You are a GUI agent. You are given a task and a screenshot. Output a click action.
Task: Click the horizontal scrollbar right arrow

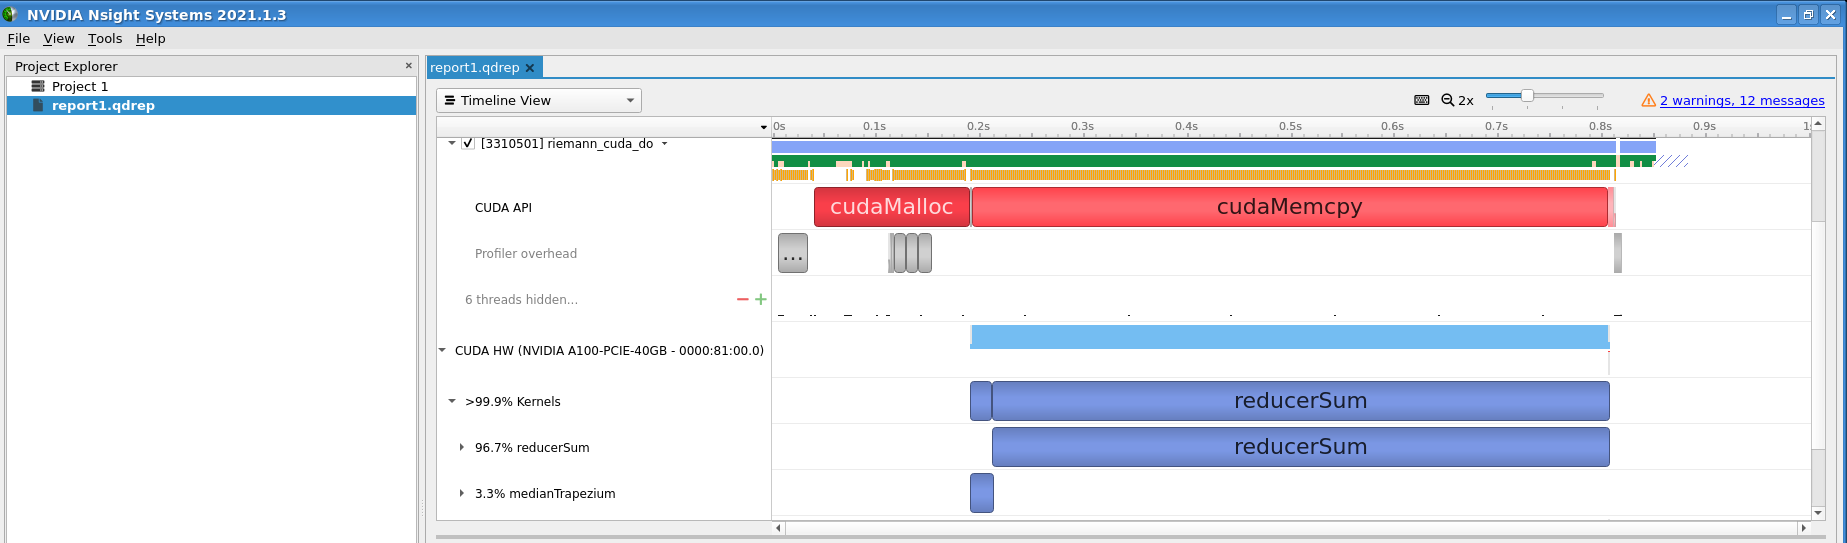coord(1804,528)
